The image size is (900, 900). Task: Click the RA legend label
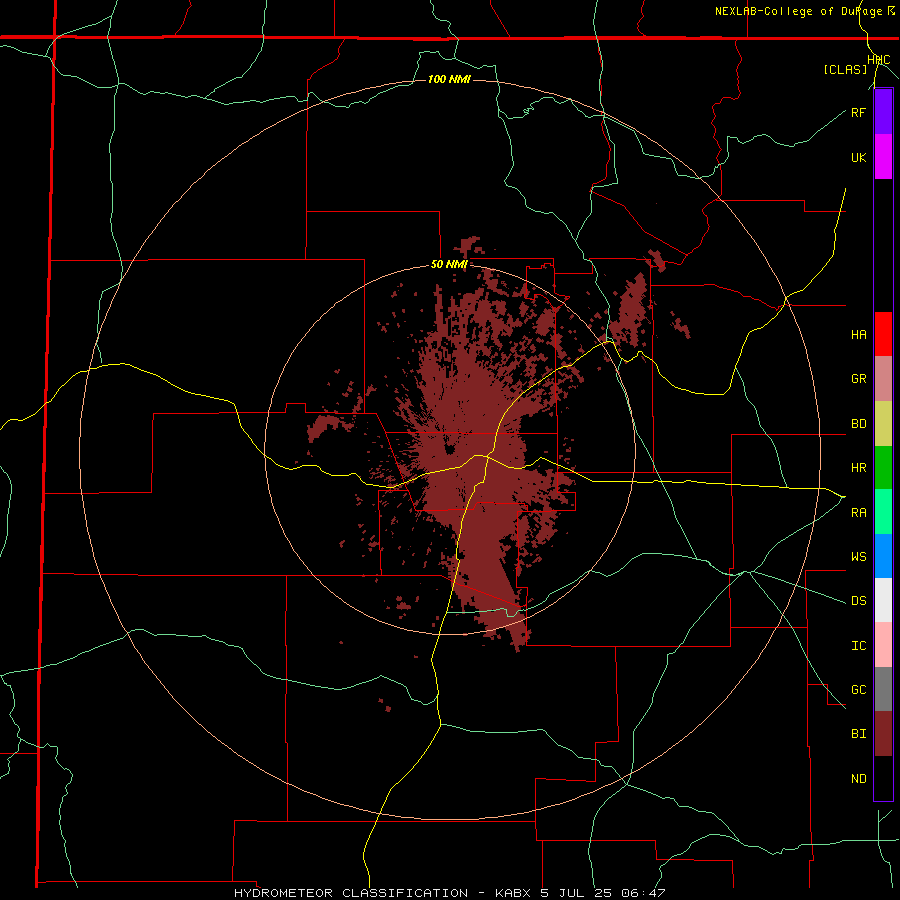(858, 513)
